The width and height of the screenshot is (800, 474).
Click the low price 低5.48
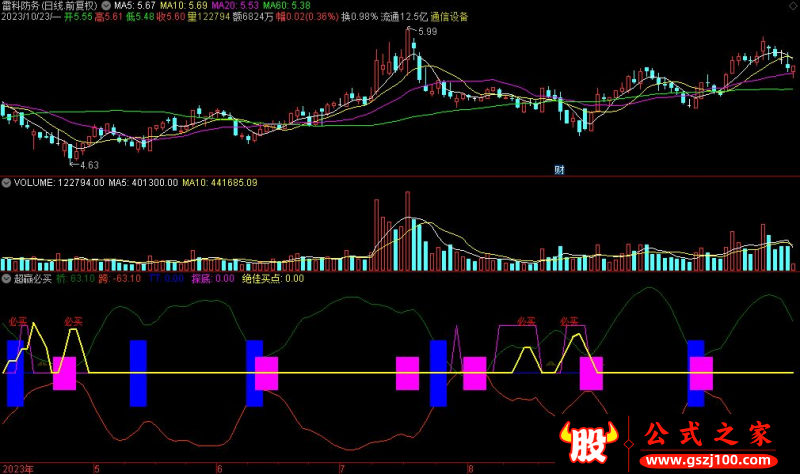[x=140, y=17]
